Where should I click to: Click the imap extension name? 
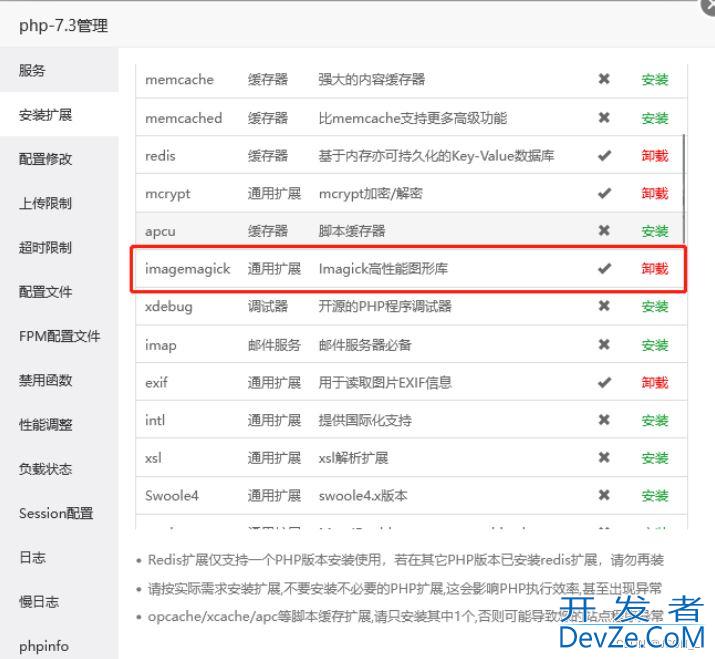click(161, 346)
